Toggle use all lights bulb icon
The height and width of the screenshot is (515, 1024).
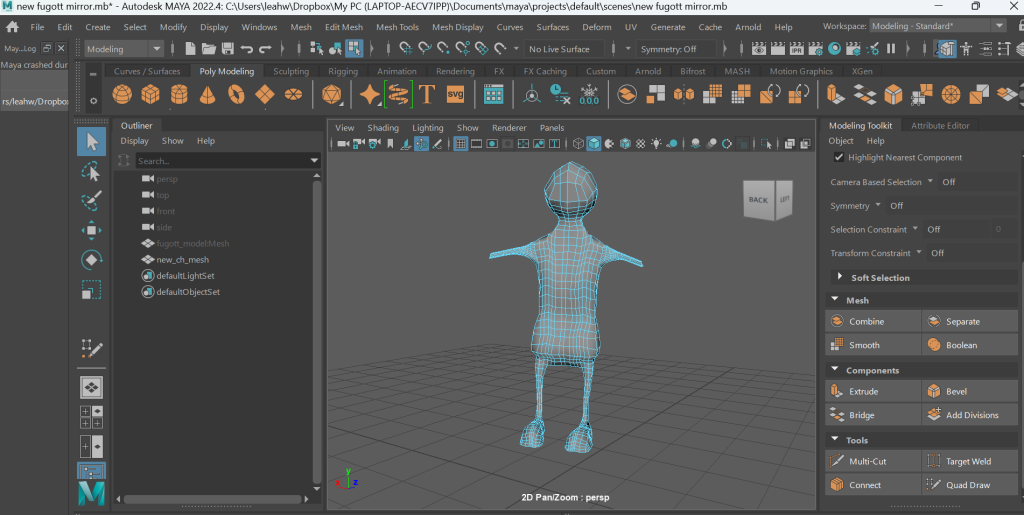656,144
